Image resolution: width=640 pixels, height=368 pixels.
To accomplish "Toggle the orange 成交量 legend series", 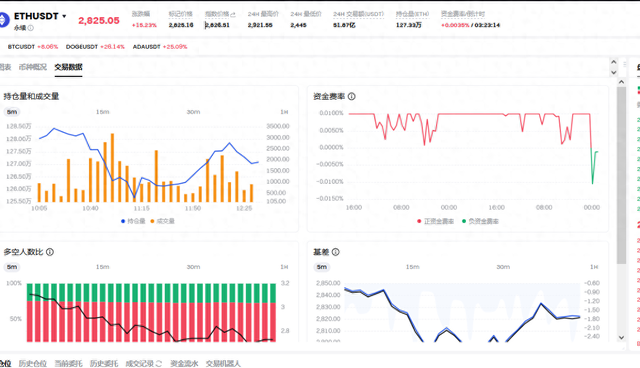I will (162, 221).
